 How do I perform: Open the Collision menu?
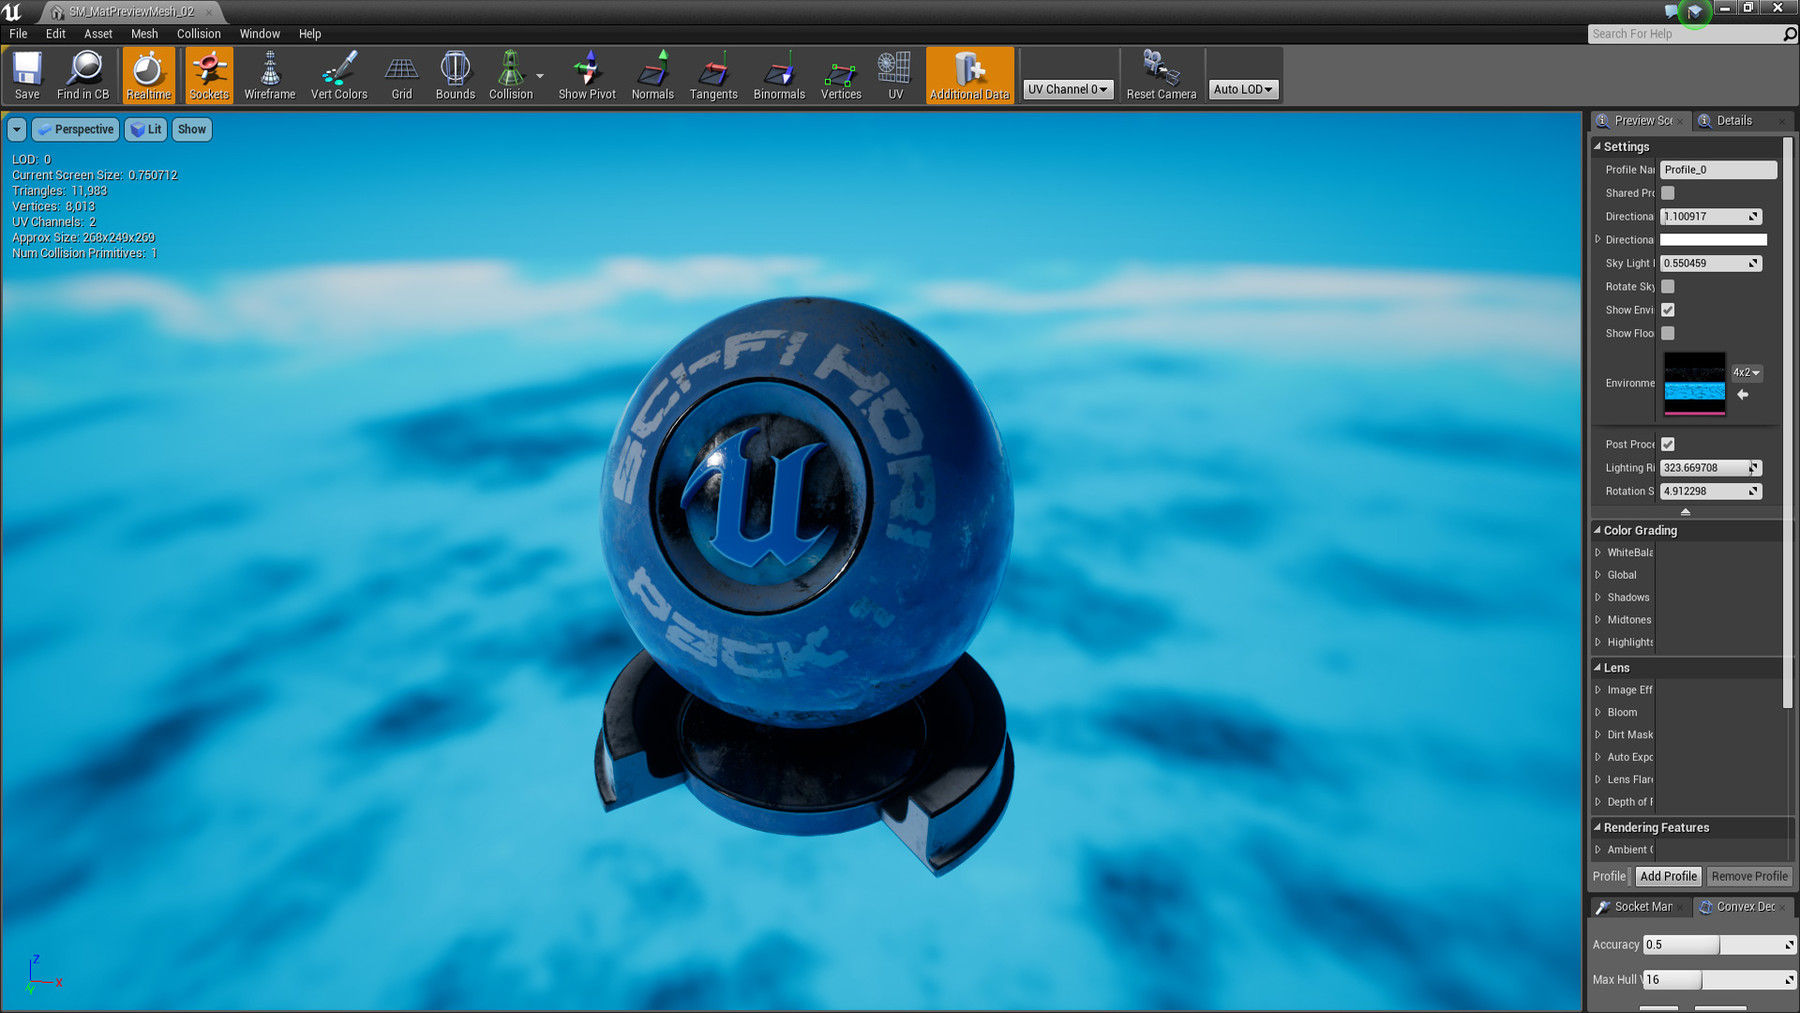click(x=199, y=33)
